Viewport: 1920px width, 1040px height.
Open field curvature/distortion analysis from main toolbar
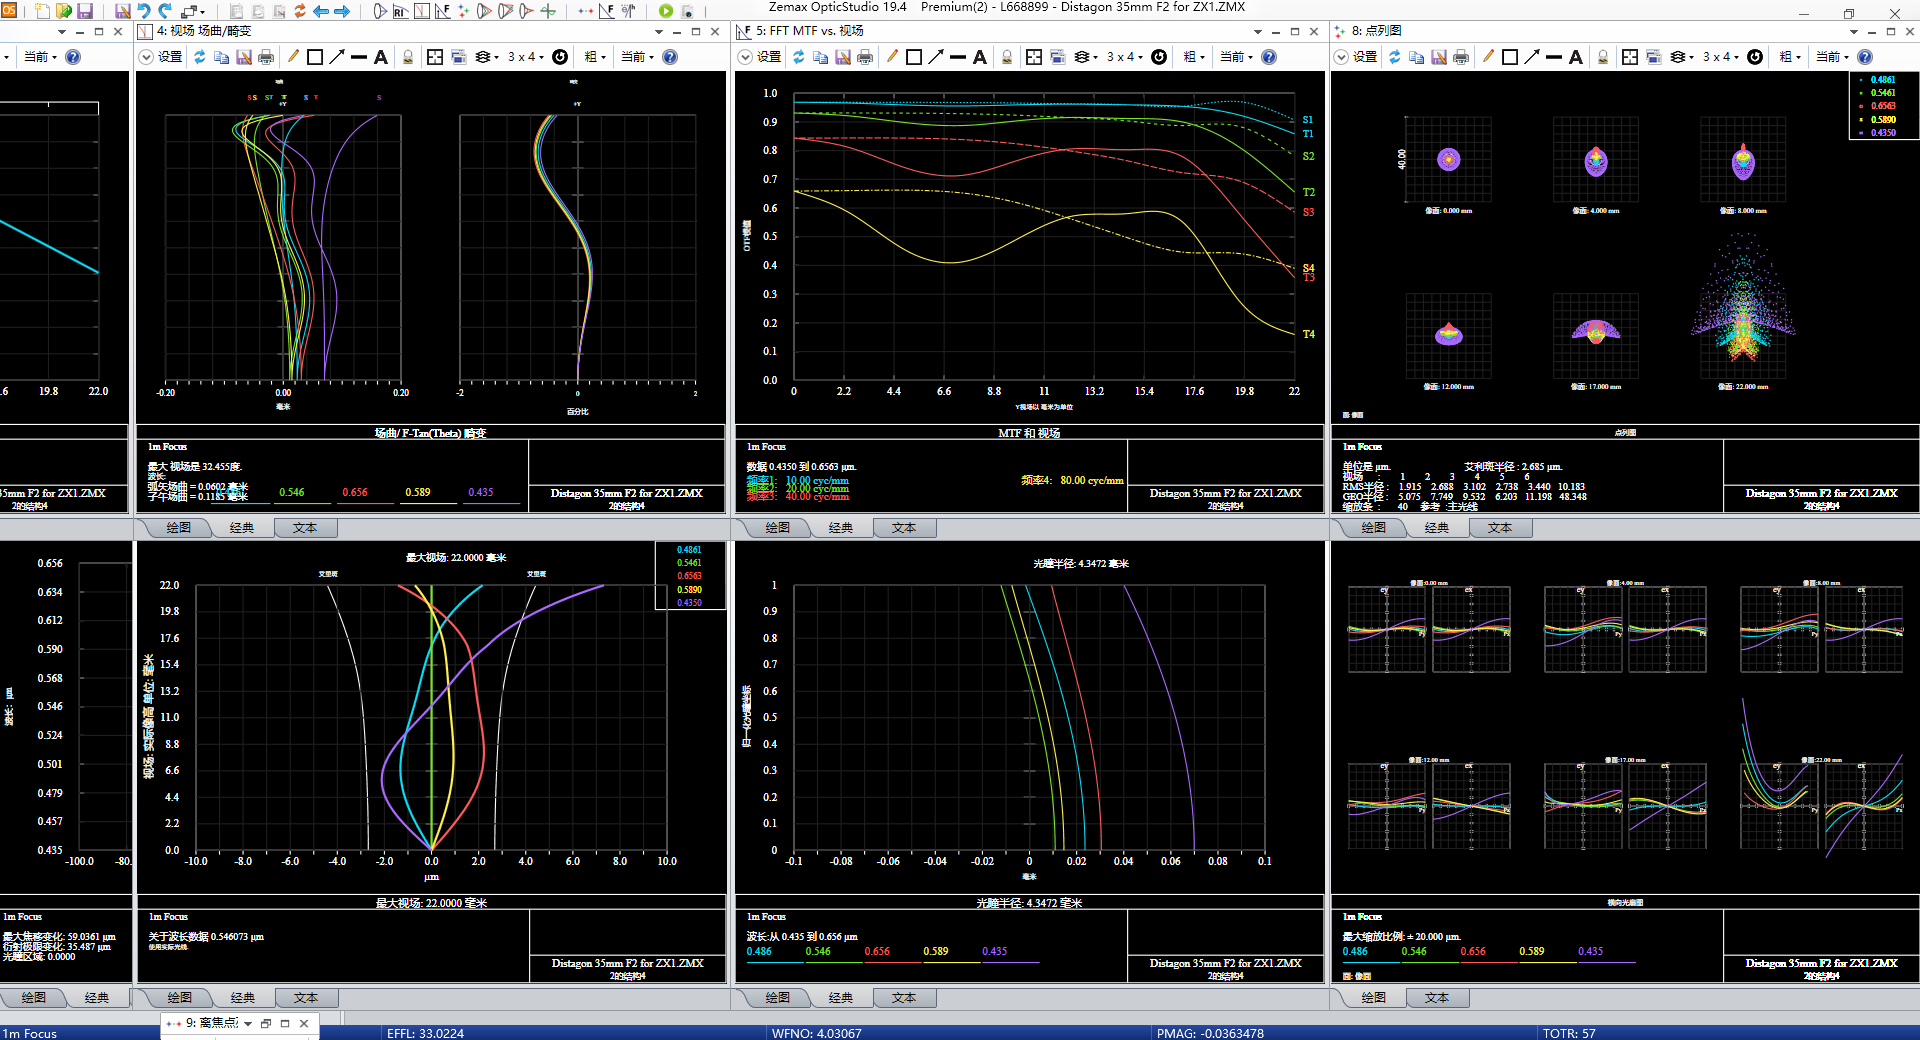pos(421,11)
